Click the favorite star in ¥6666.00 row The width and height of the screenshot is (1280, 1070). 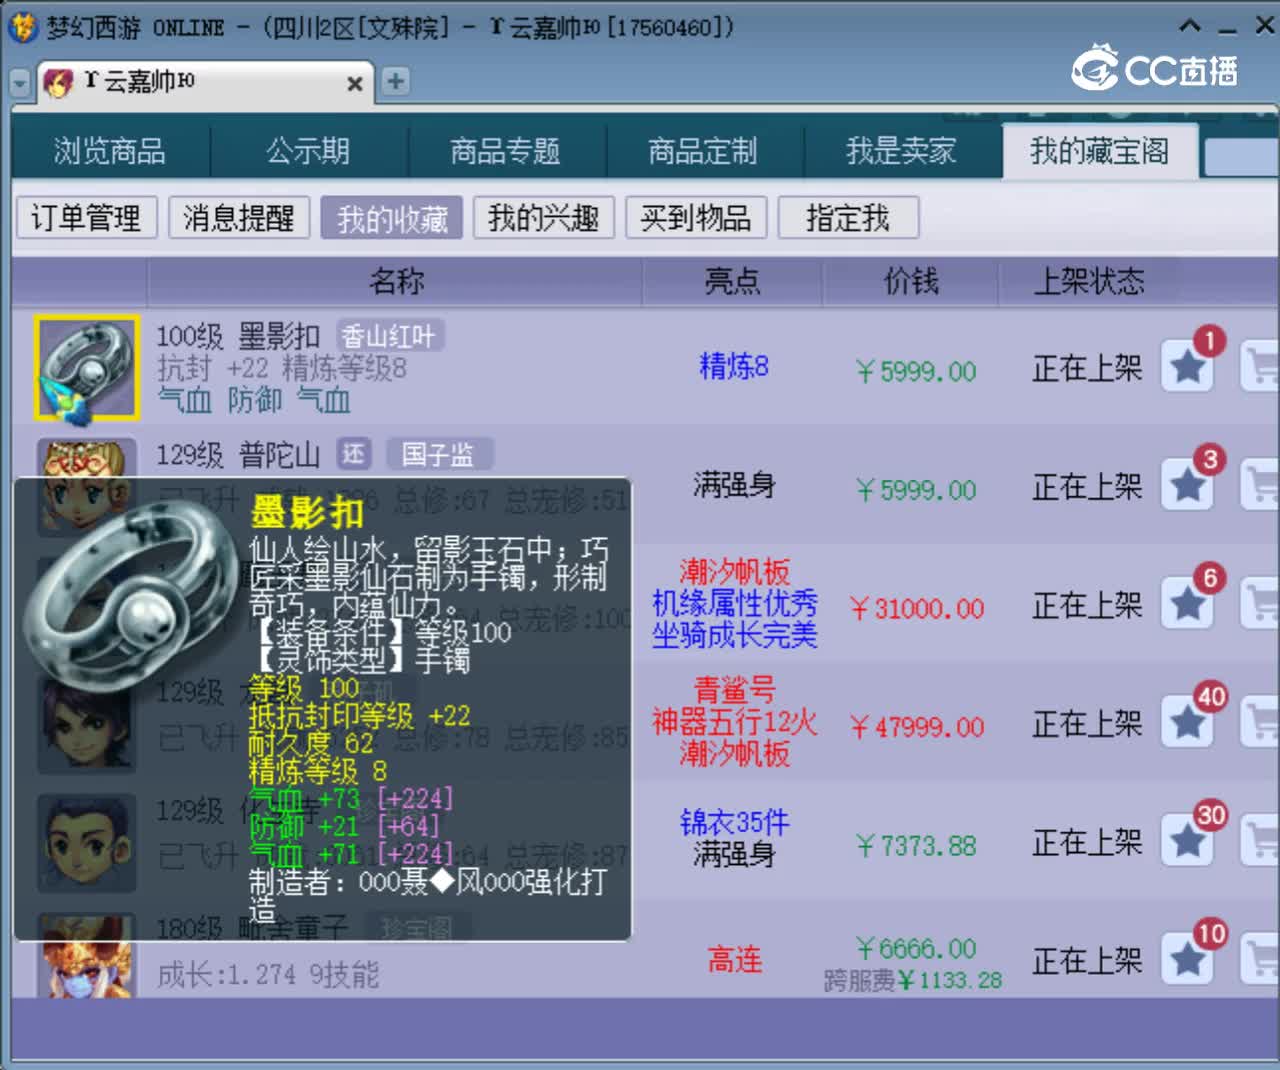(x=1188, y=960)
